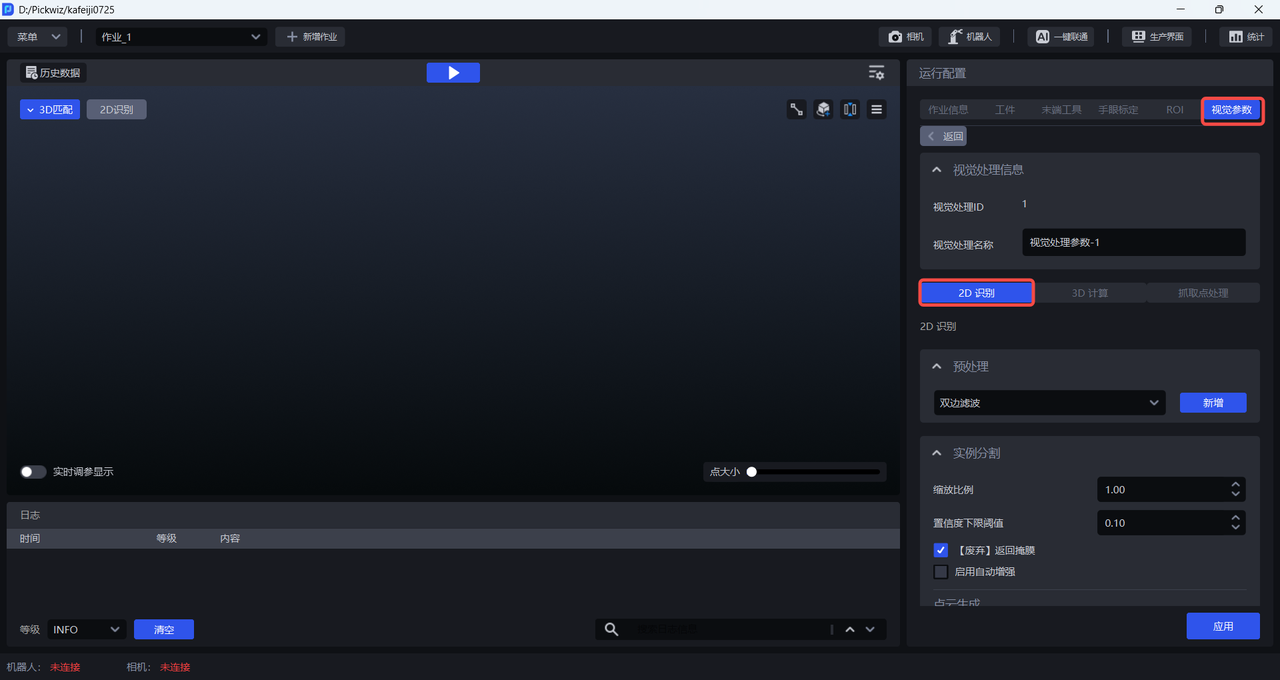Open the robot (机器人) settings

click(969, 37)
